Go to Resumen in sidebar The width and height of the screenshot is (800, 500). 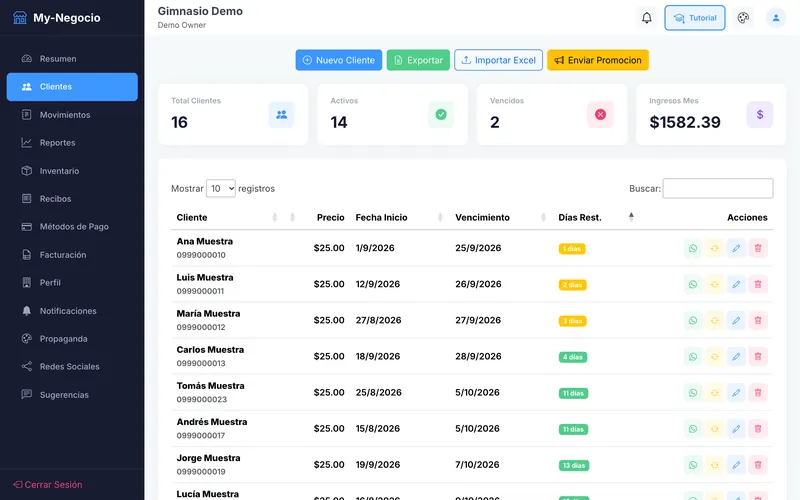[72, 59]
